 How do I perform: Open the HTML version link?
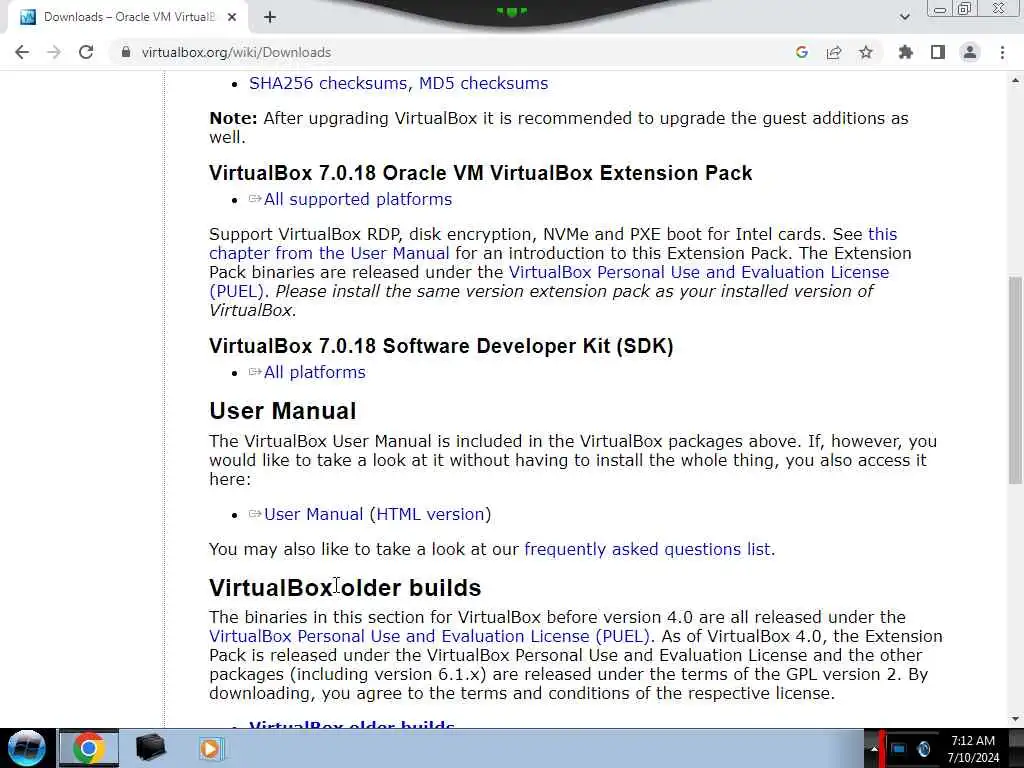[430, 515]
